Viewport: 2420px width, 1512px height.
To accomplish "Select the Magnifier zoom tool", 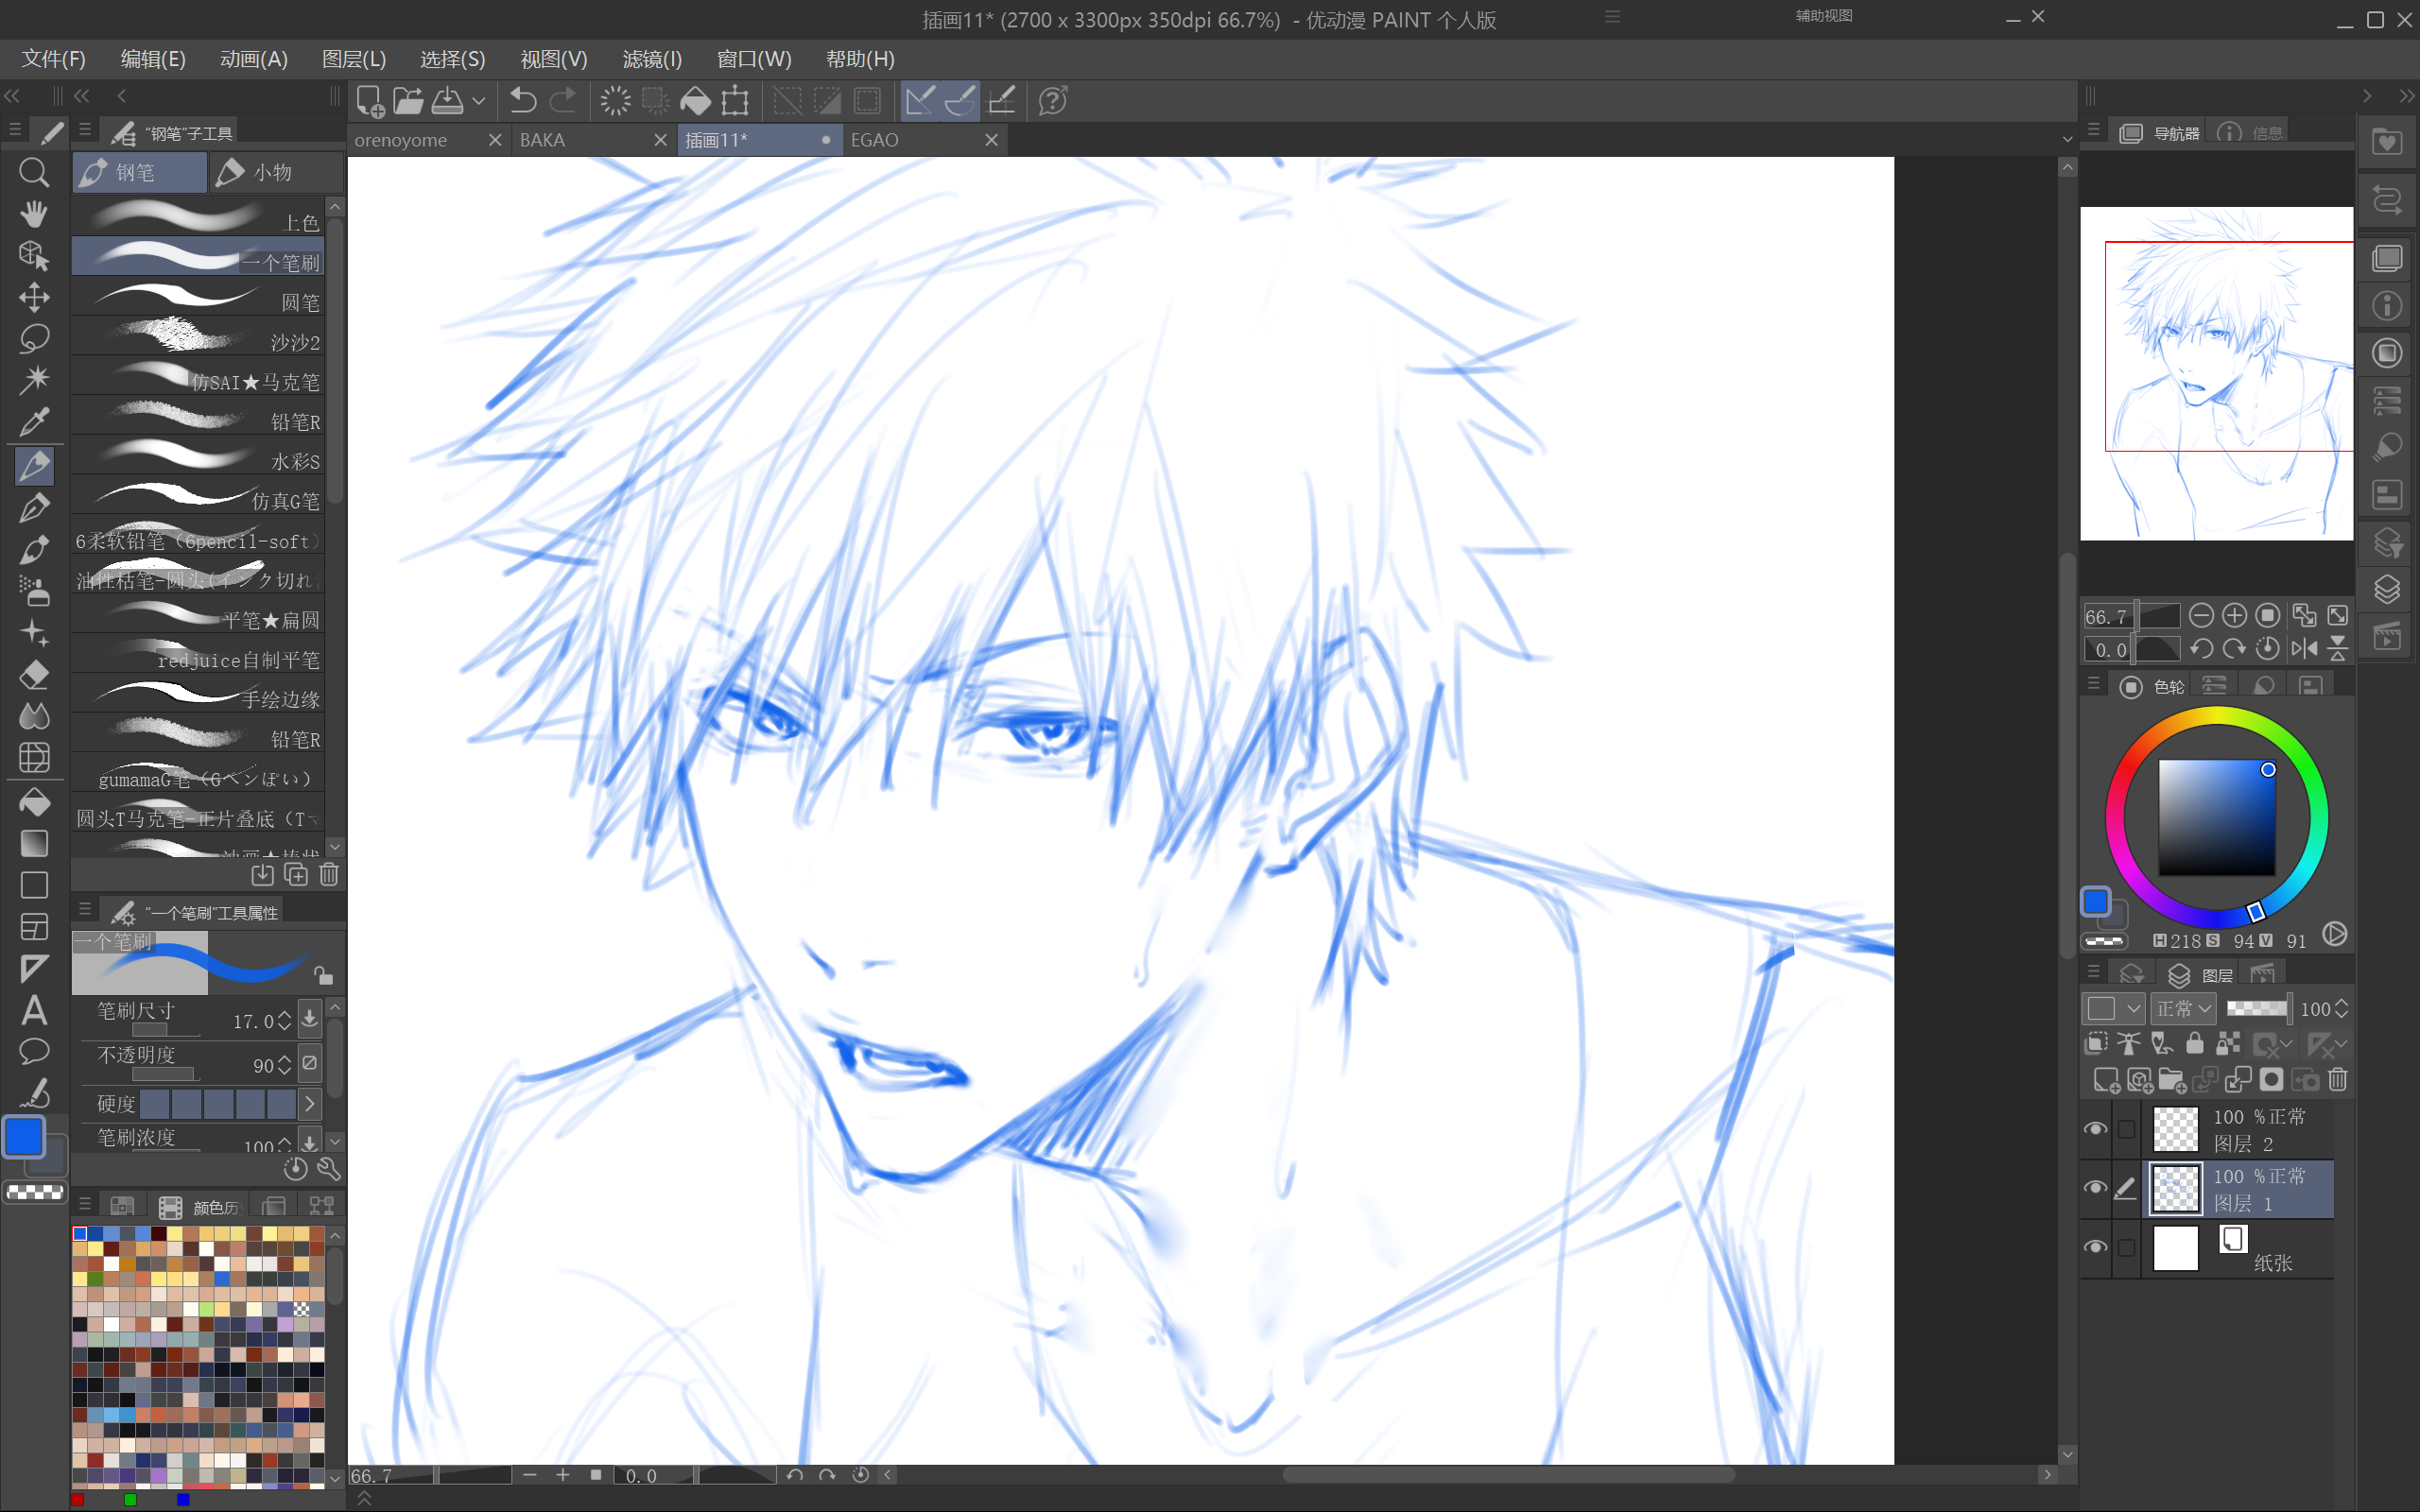I will (34, 173).
